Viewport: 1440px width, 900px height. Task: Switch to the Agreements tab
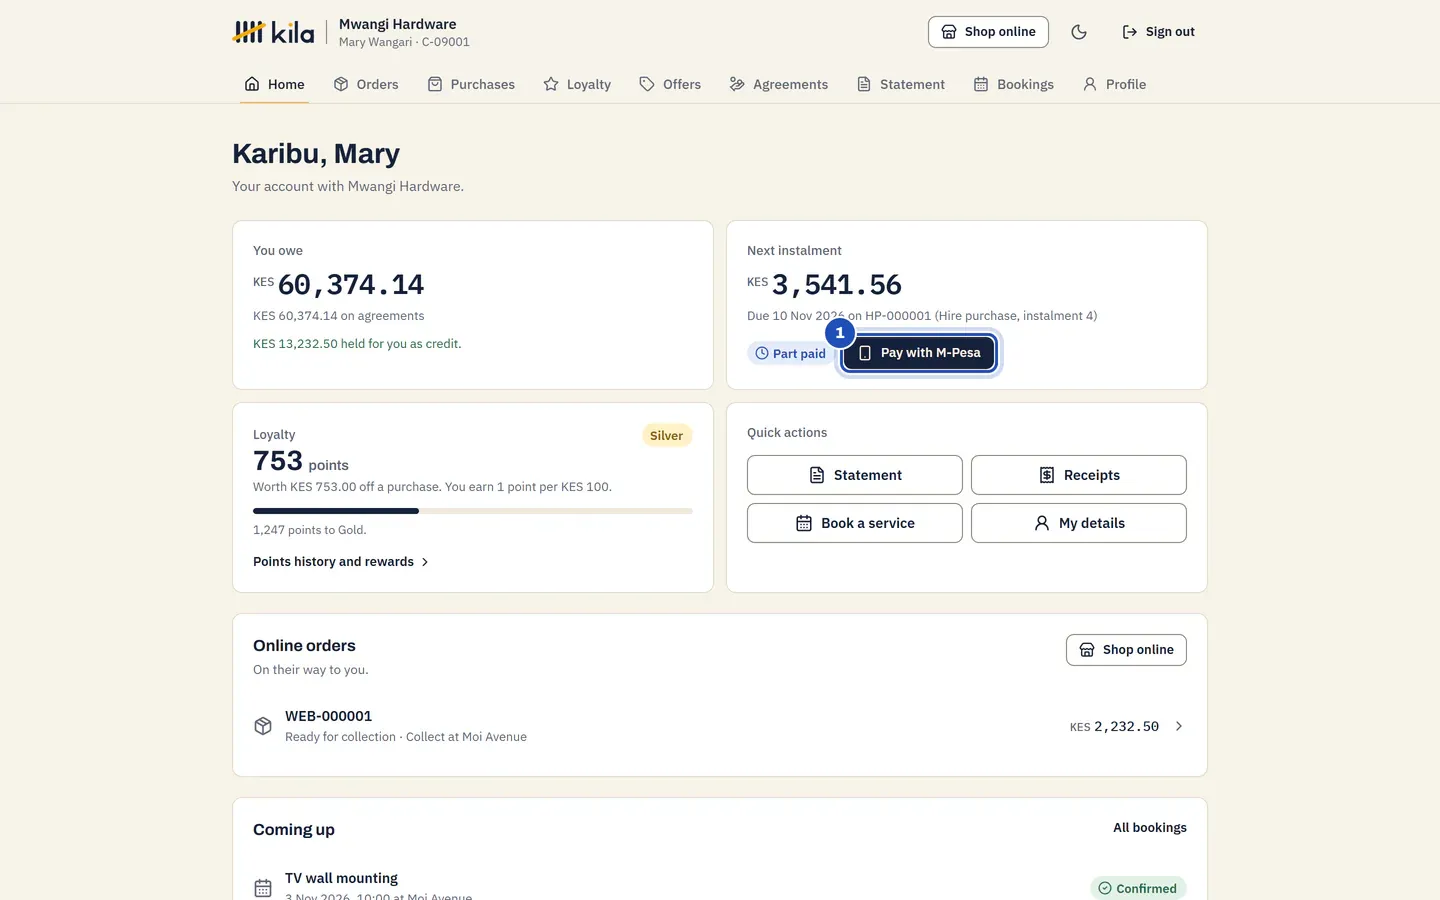point(779,84)
